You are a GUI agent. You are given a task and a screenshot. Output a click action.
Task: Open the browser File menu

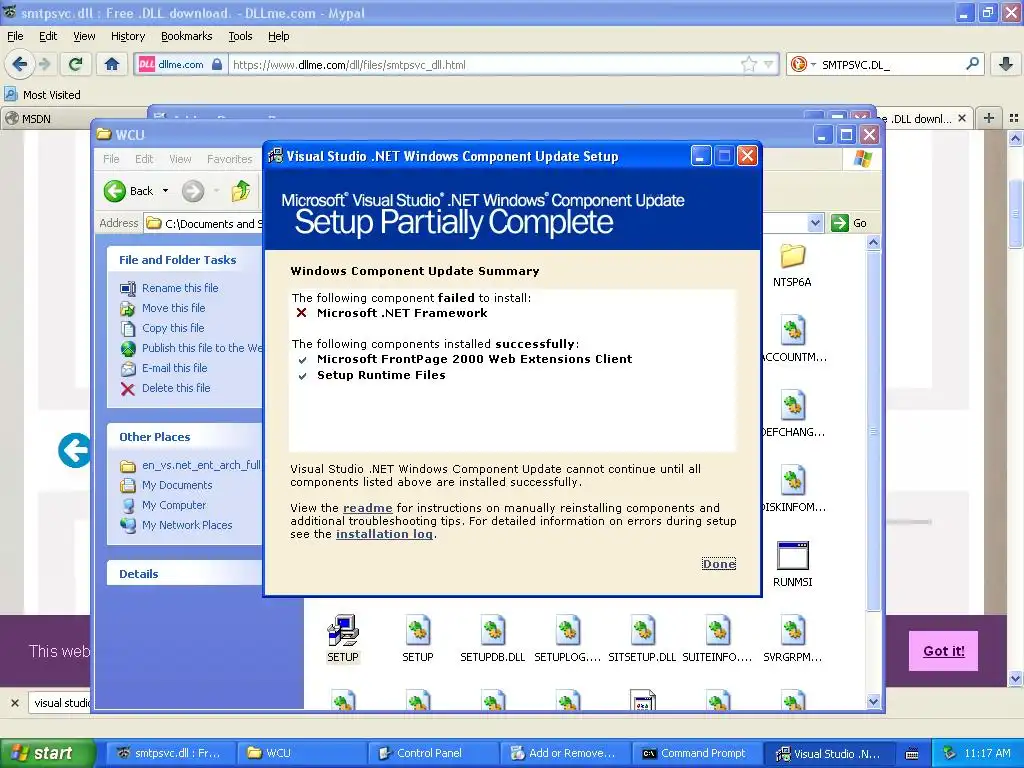point(15,36)
